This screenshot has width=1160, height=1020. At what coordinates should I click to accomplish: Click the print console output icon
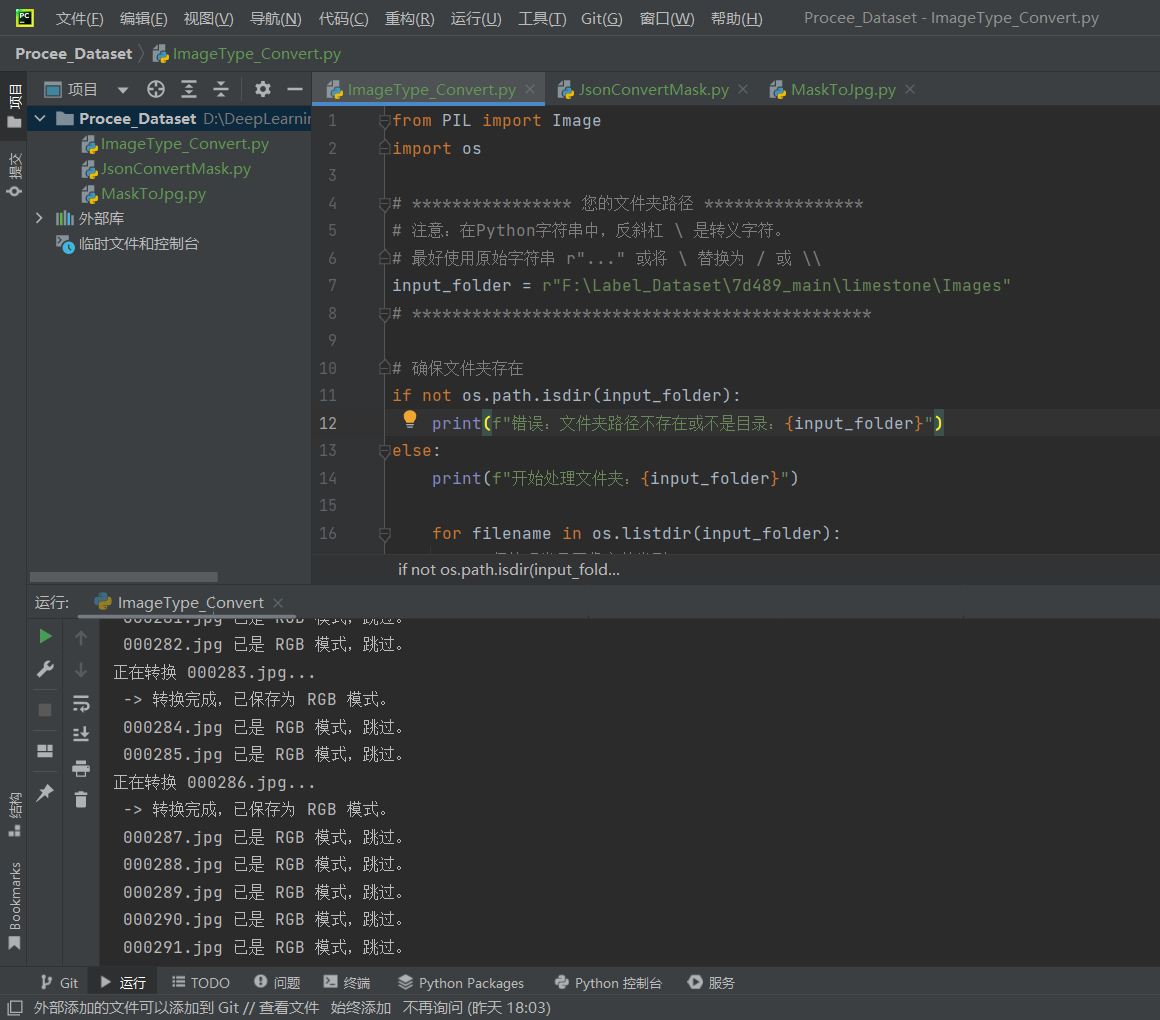(x=81, y=768)
